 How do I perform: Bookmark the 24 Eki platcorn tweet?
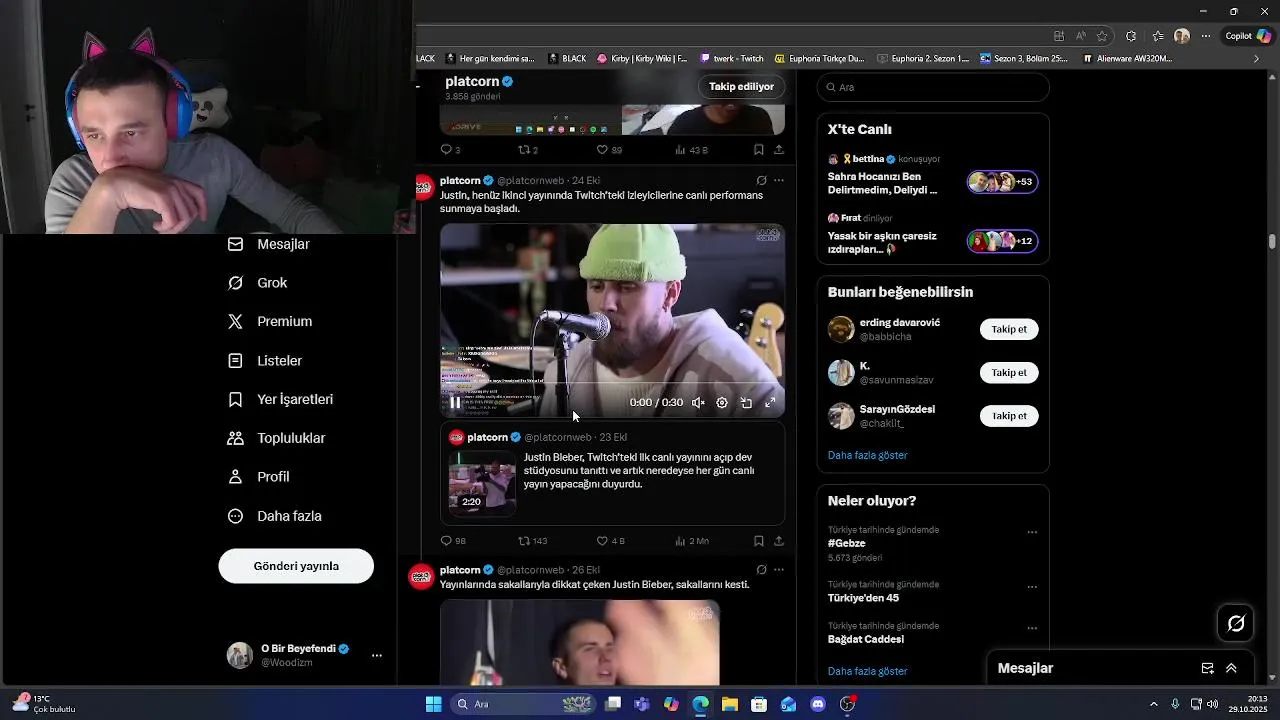(759, 541)
